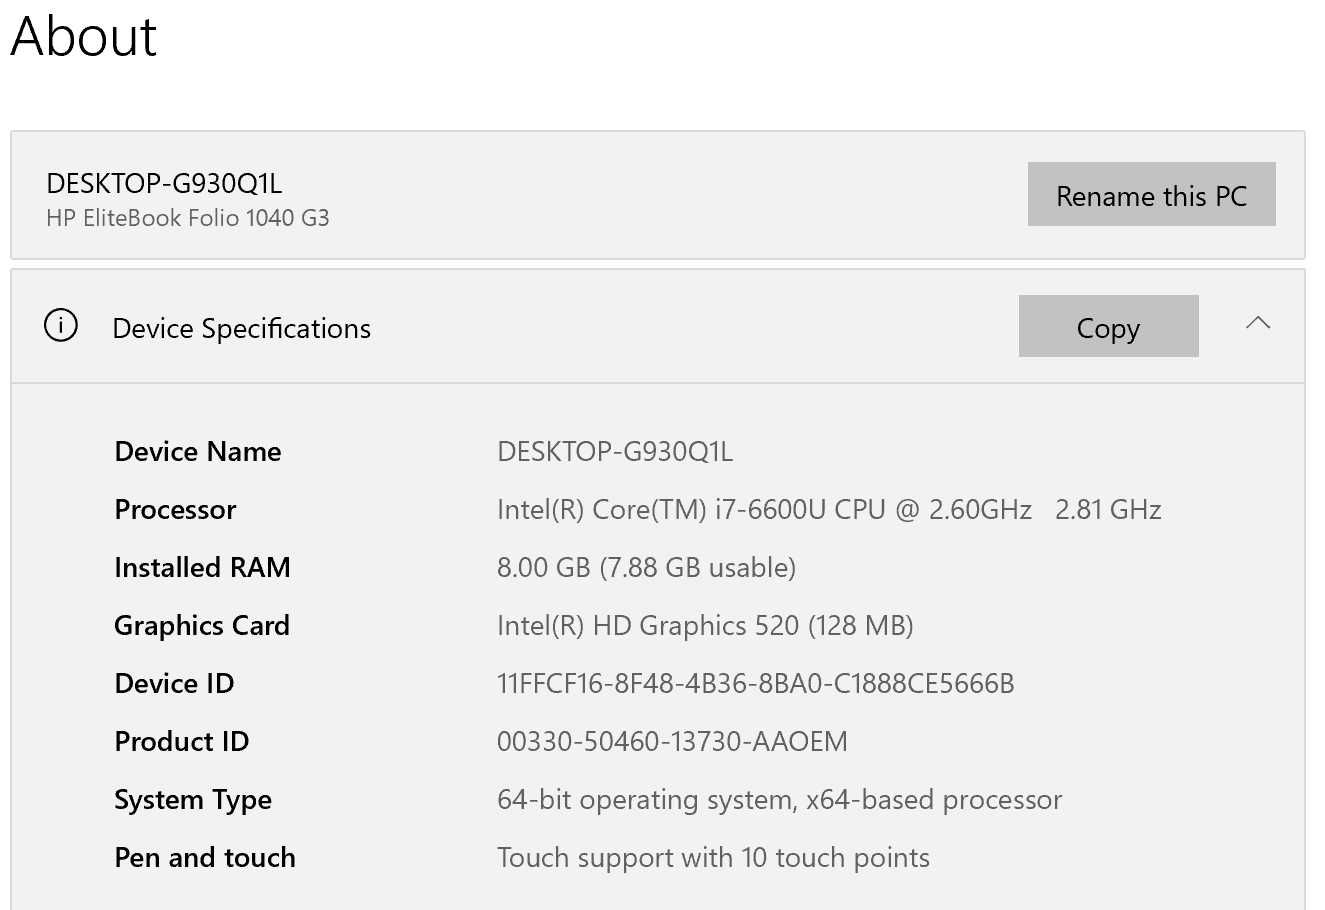Click the DESKTOP-G930Q1L PC name header

pyautogui.click(x=164, y=183)
